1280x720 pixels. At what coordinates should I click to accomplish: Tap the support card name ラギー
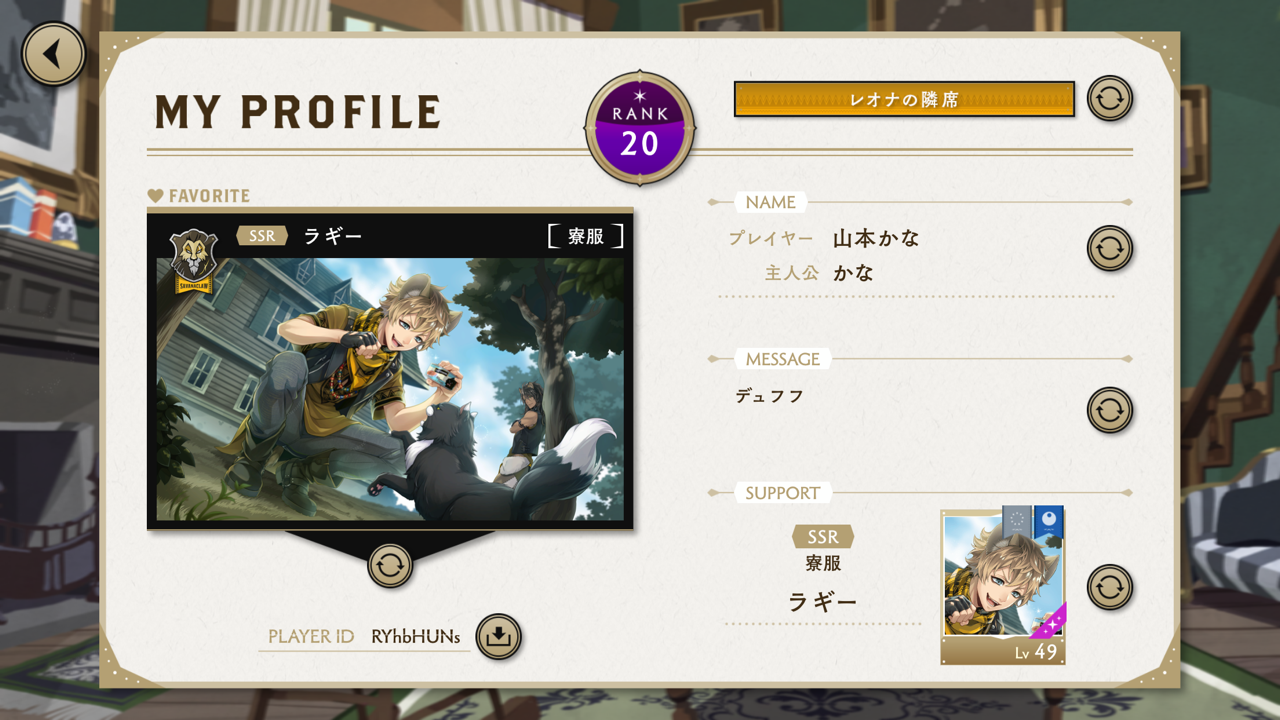coord(823,602)
